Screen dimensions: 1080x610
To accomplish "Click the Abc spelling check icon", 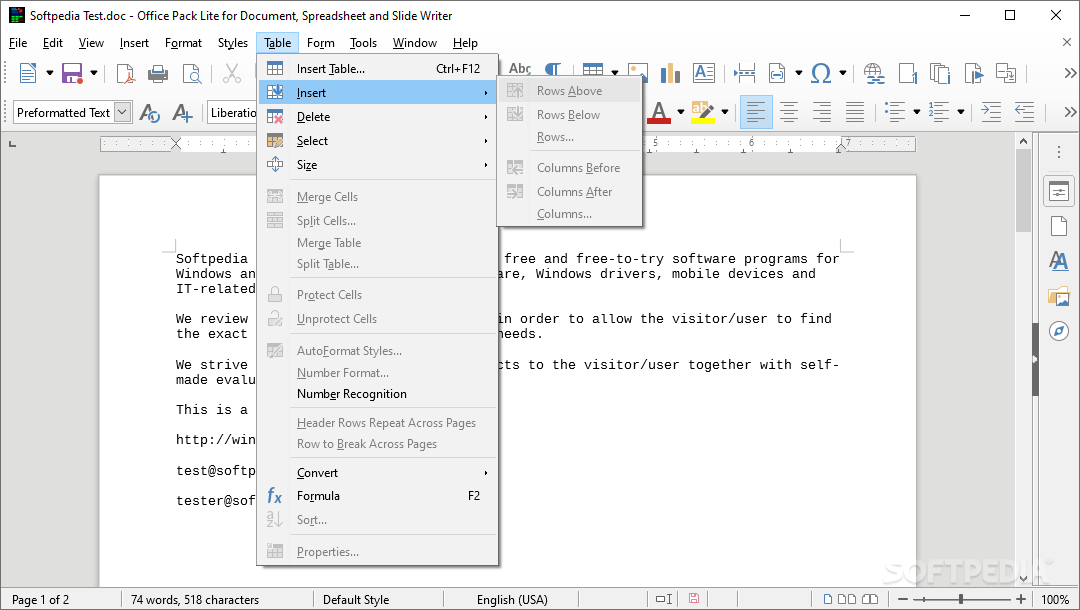I will click(x=520, y=68).
